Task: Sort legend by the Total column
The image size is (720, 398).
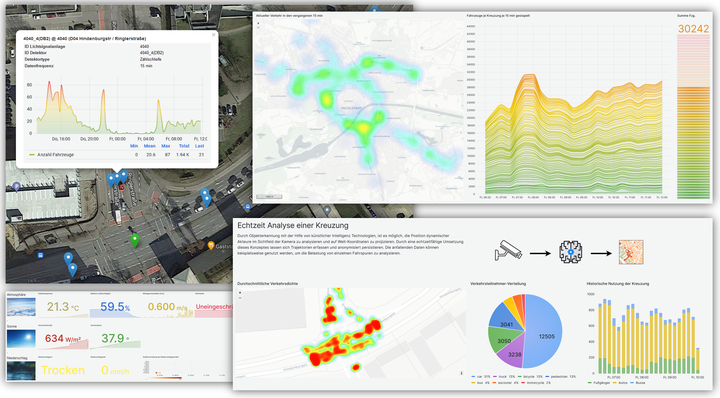Action: tap(184, 146)
